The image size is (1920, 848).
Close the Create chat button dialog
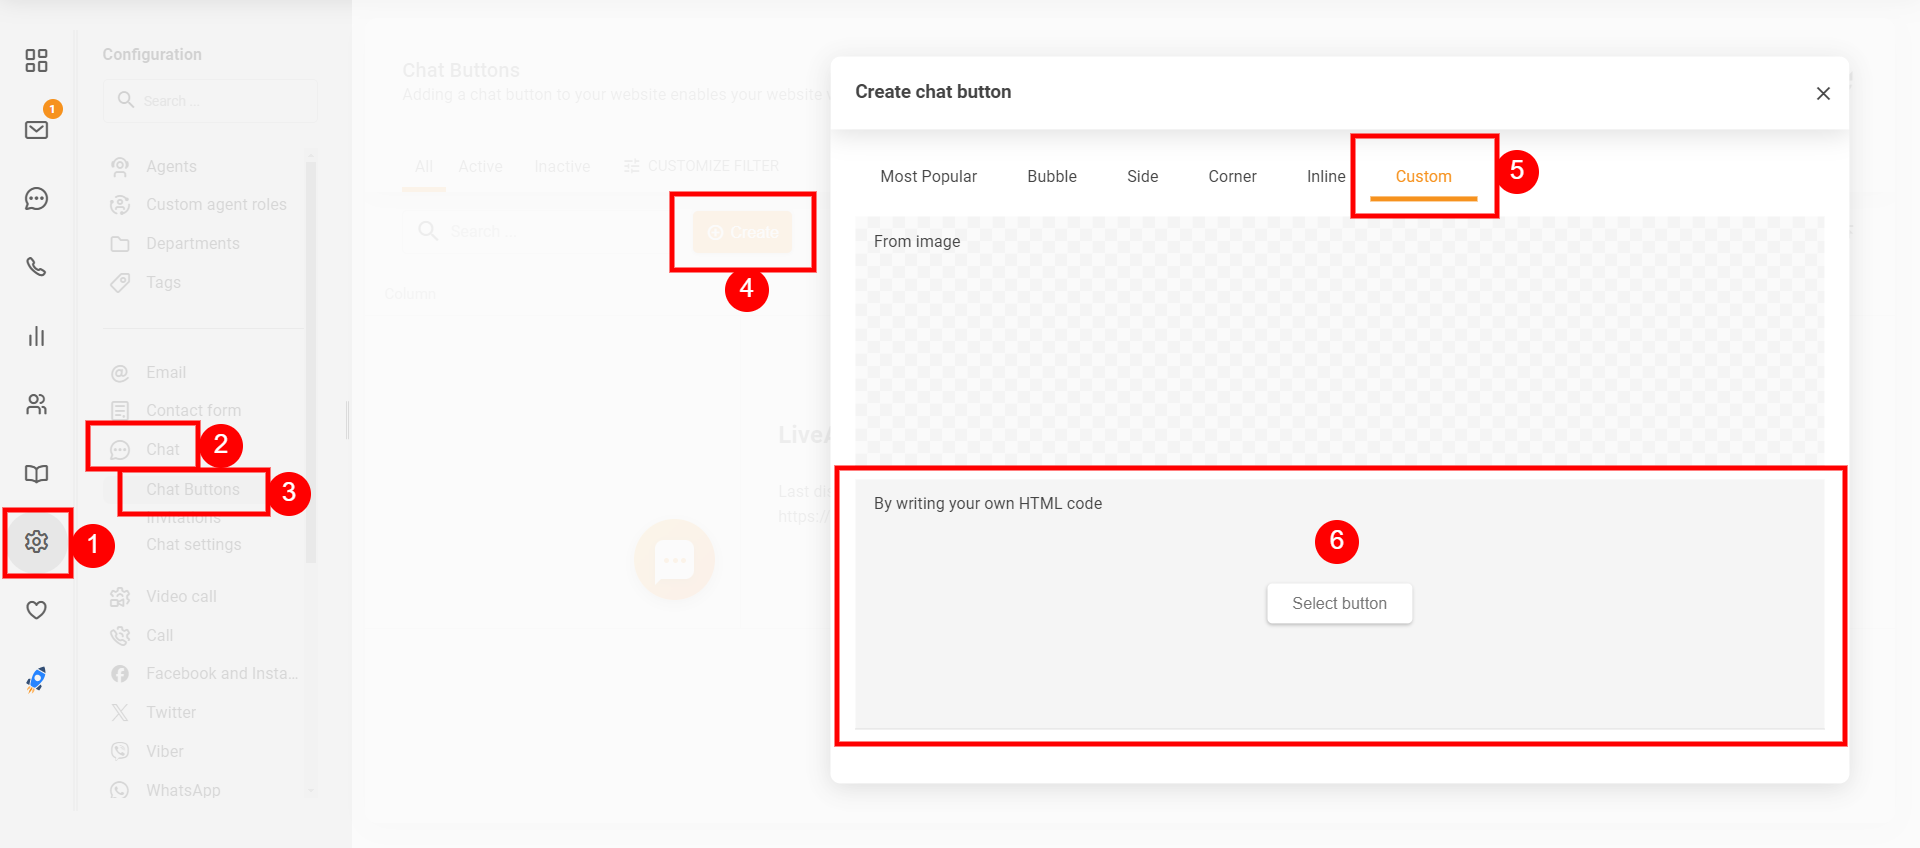point(1823,93)
